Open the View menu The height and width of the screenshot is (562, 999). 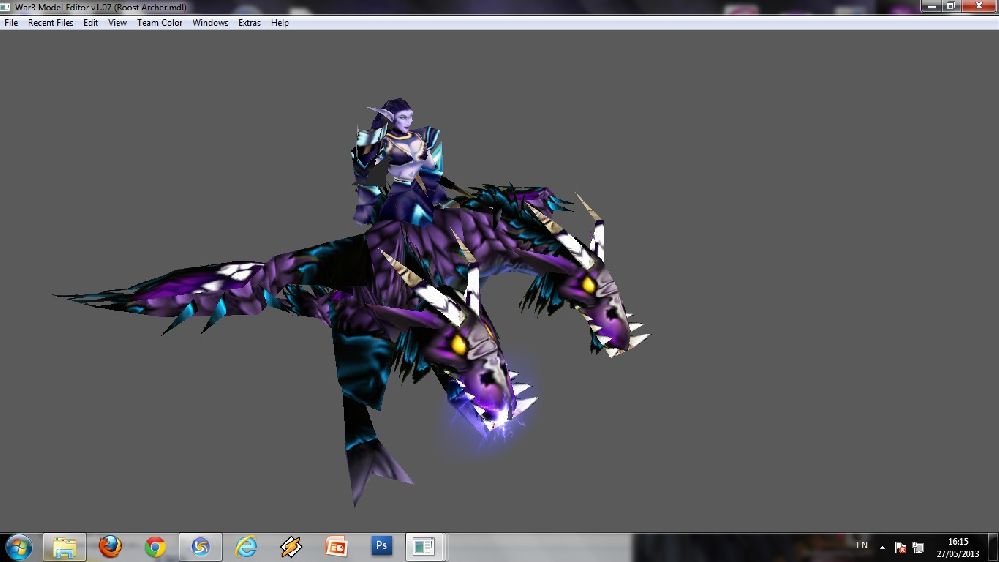click(x=117, y=22)
